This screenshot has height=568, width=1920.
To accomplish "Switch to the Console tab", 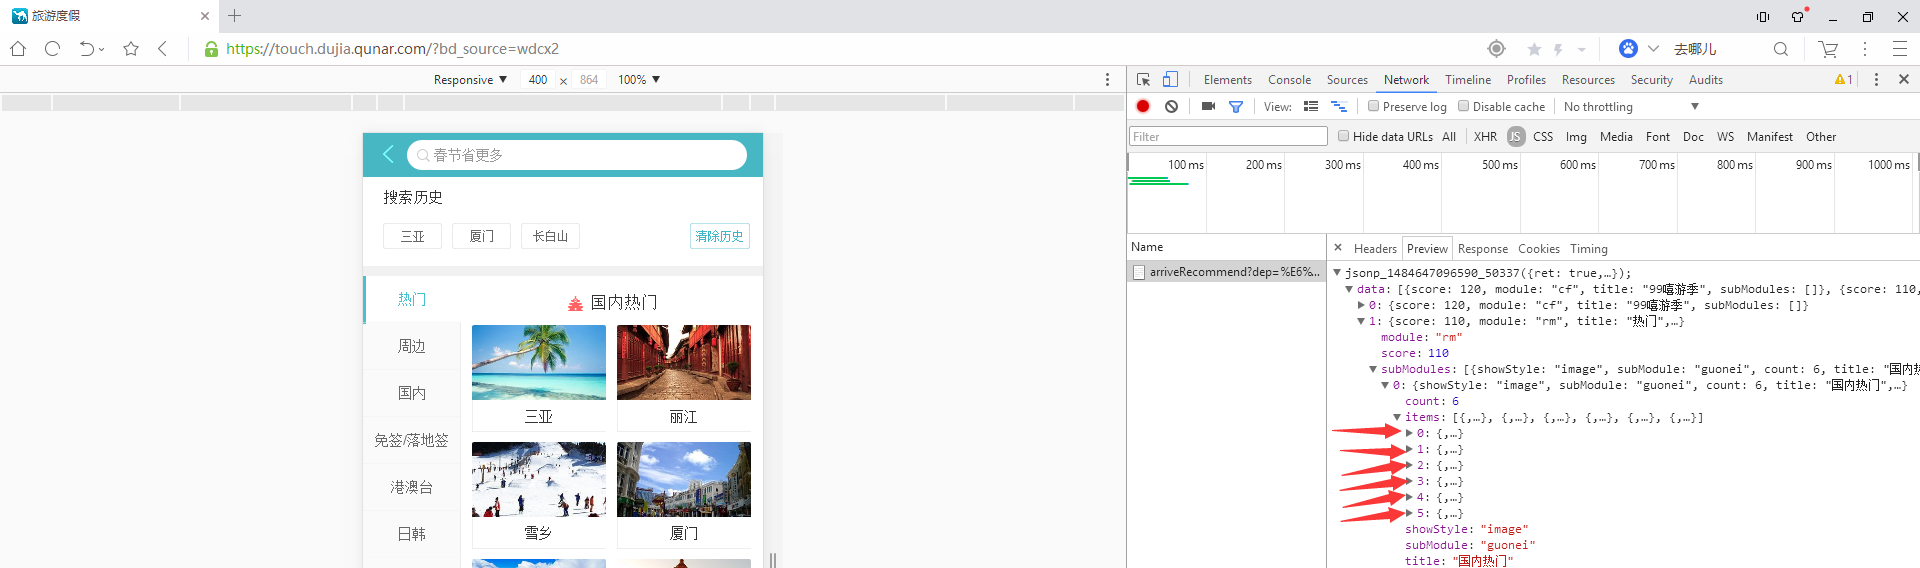I will (x=1289, y=79).
